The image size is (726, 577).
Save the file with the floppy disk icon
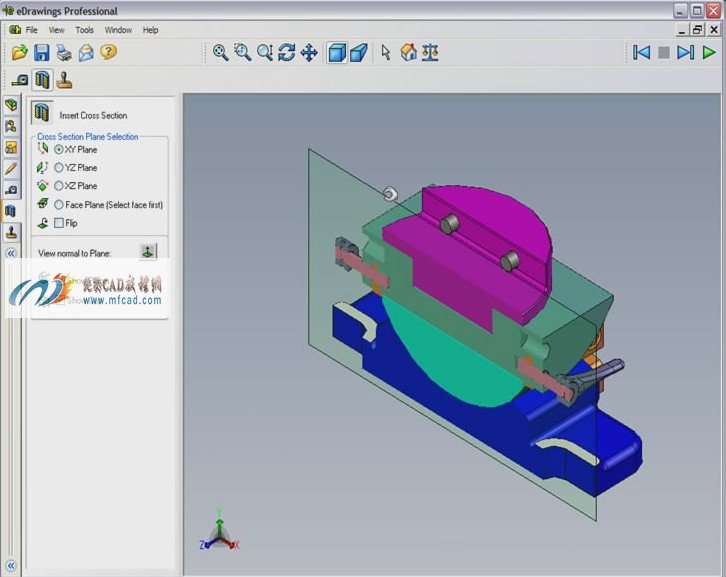(x=42, y=52)
